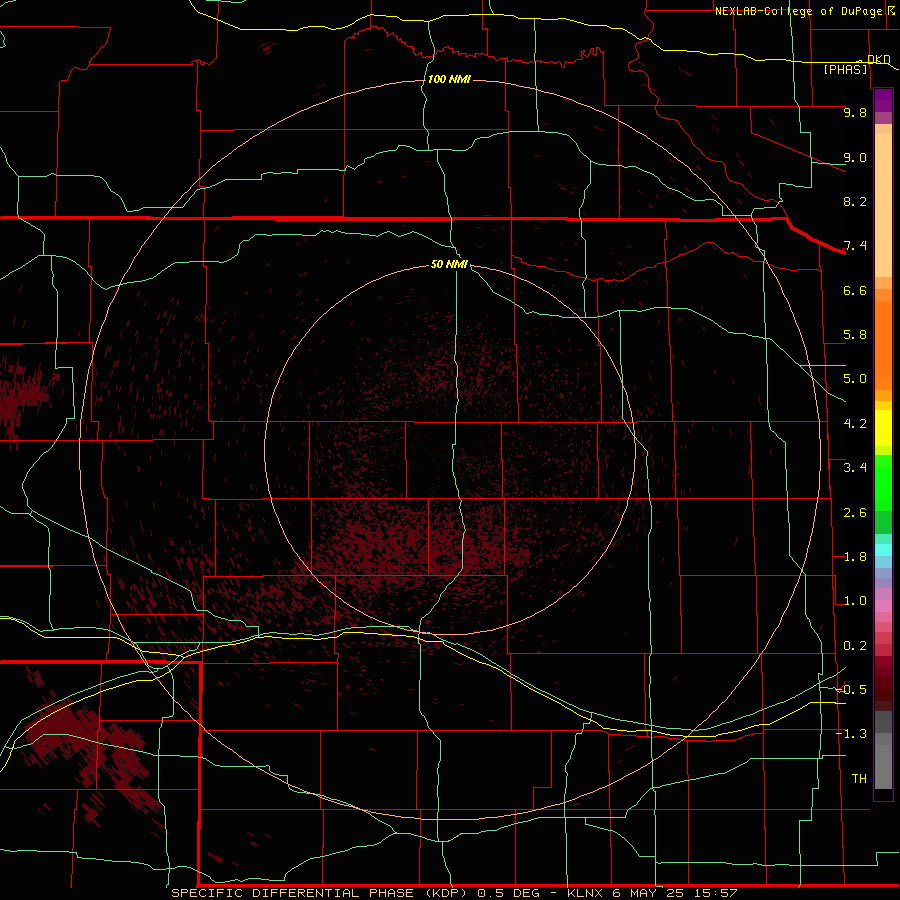The image size is (900, 900).
Task: Click the yellow color bar segment
Action: pyautogui.click(x=883, y=428)
